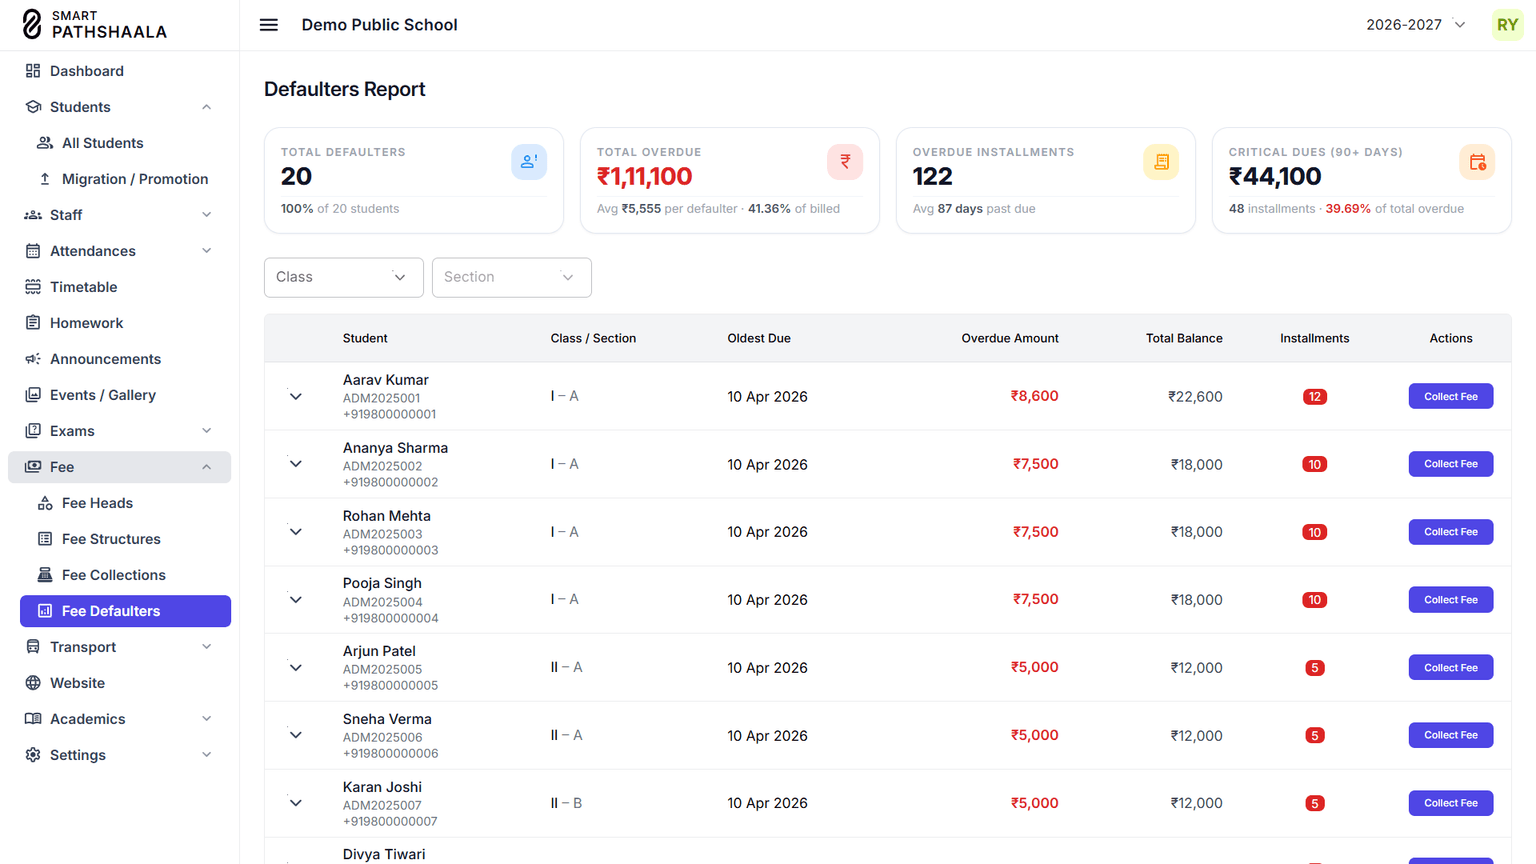Select Fee Defaulters menu item
Screen dimensions: 1536x864
pos(125,611)
